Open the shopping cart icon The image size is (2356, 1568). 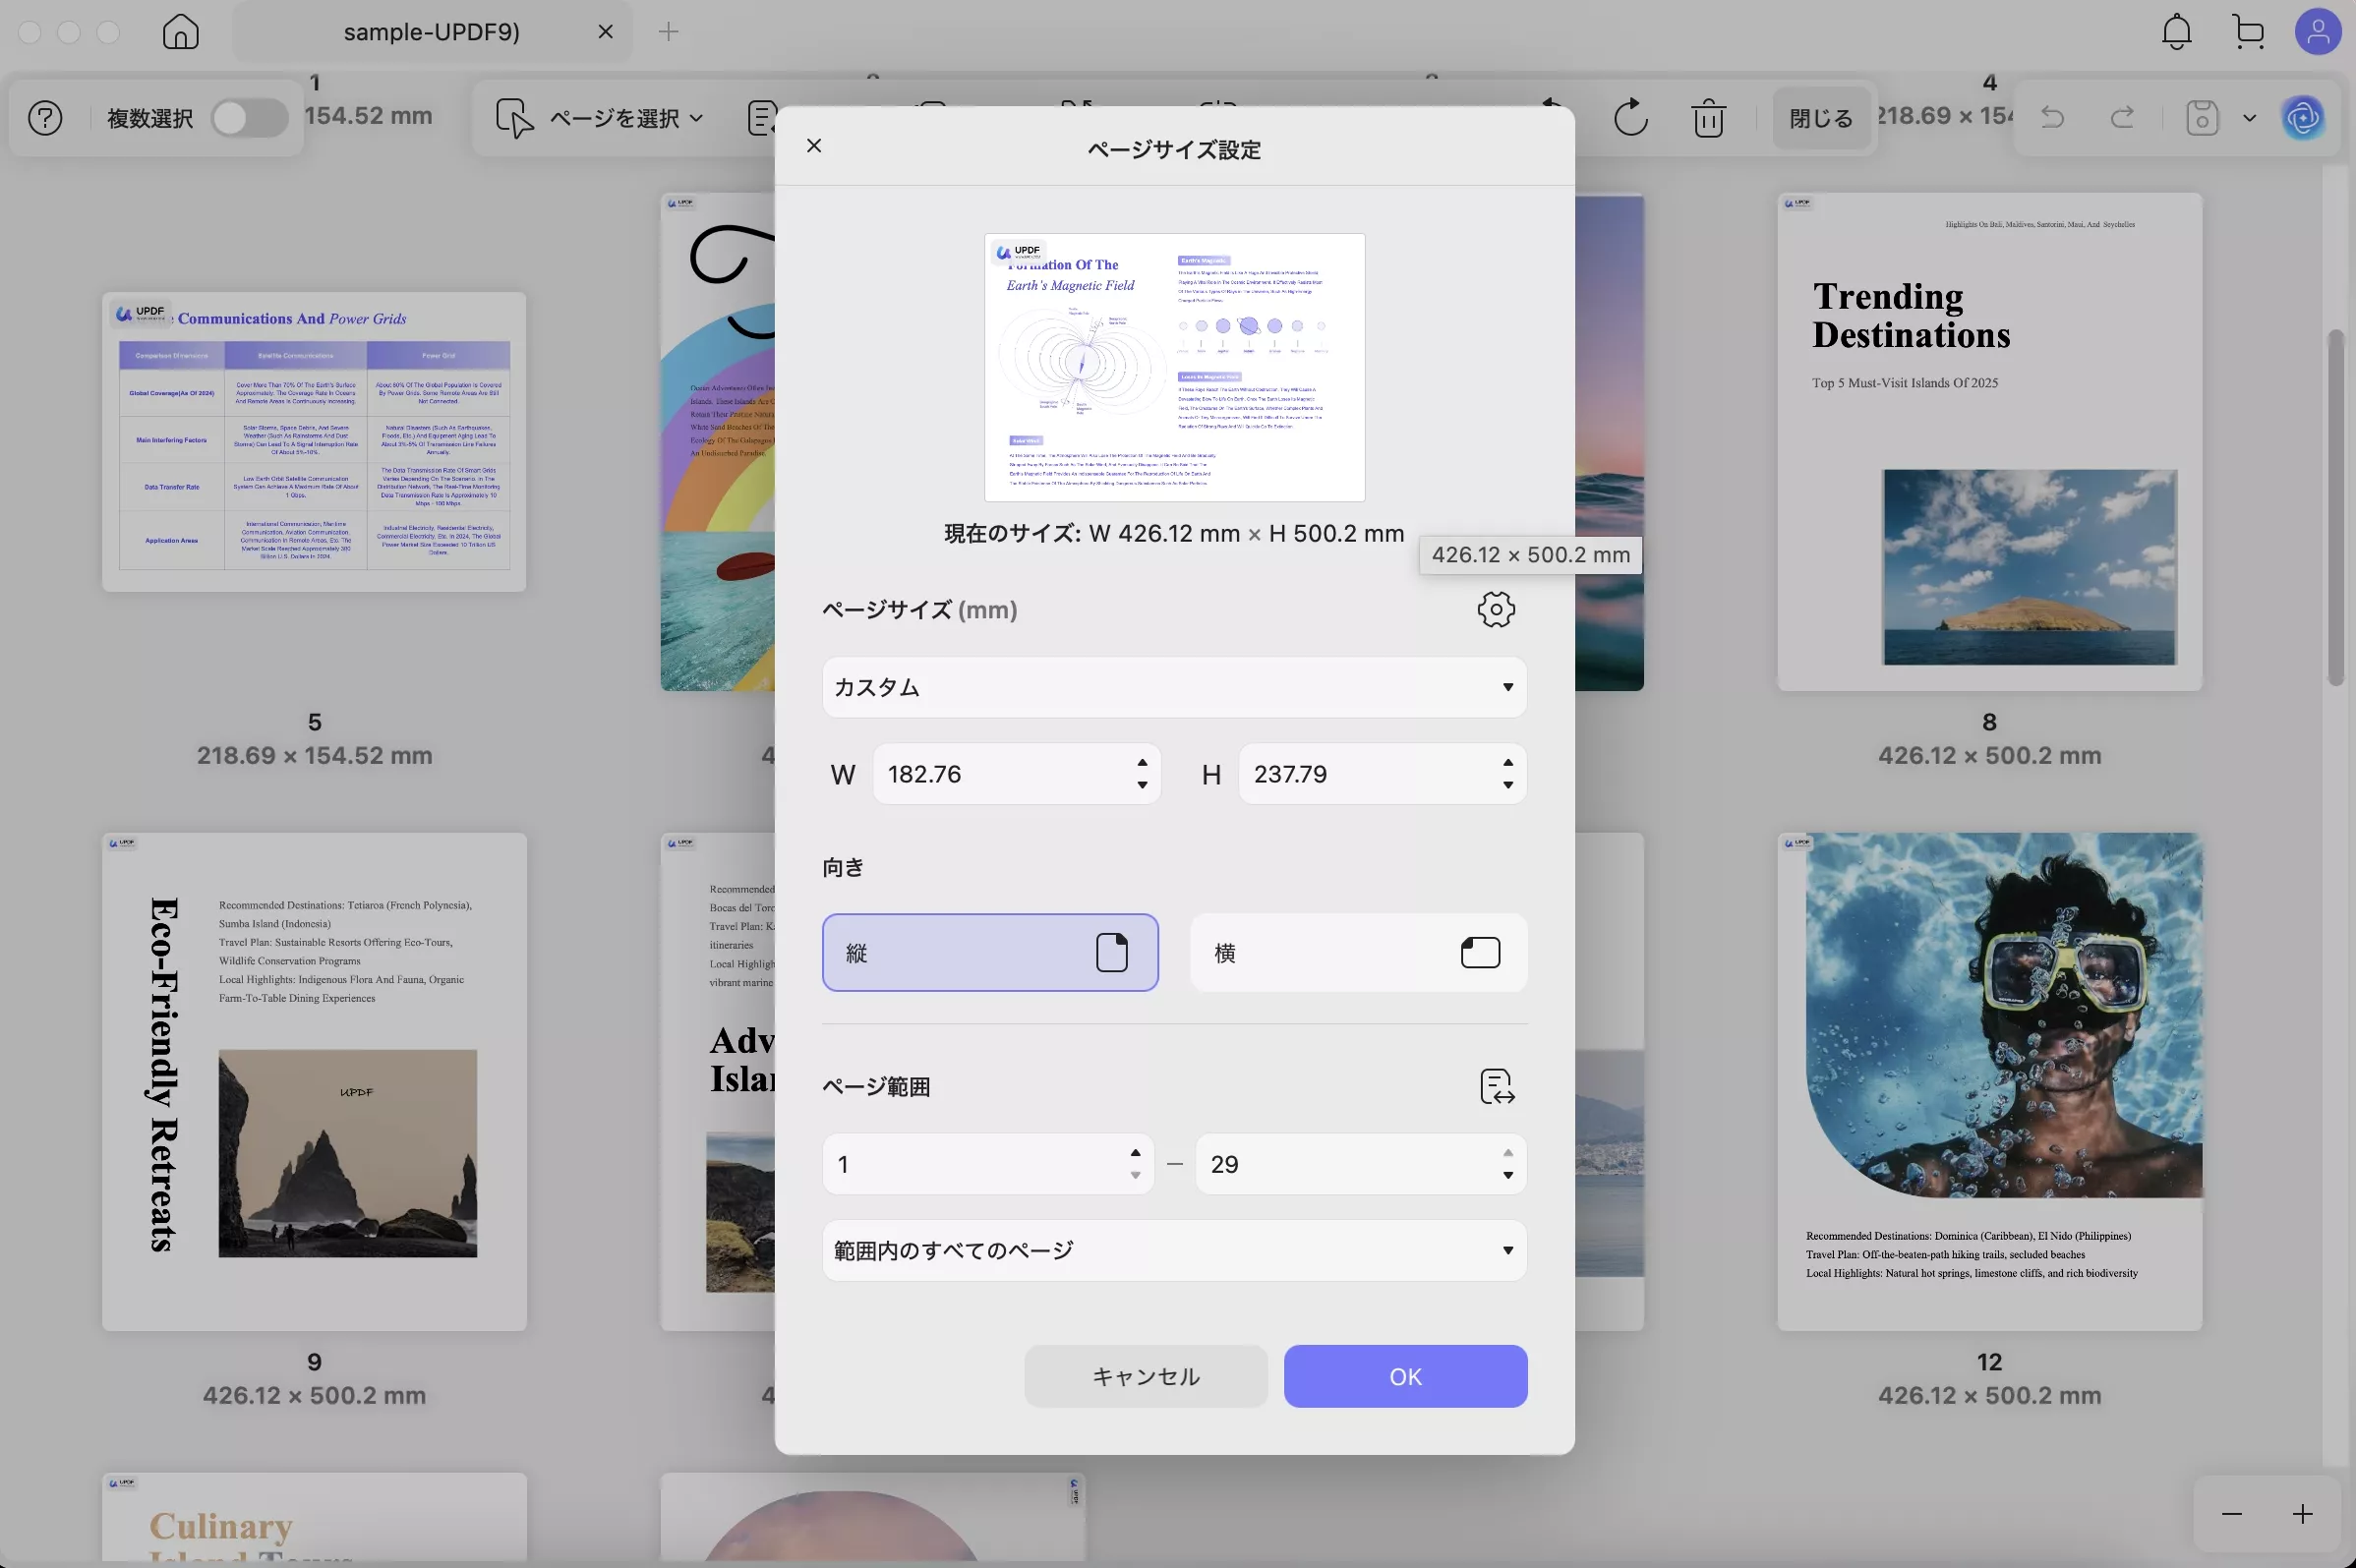click(x=2248, y=32)
